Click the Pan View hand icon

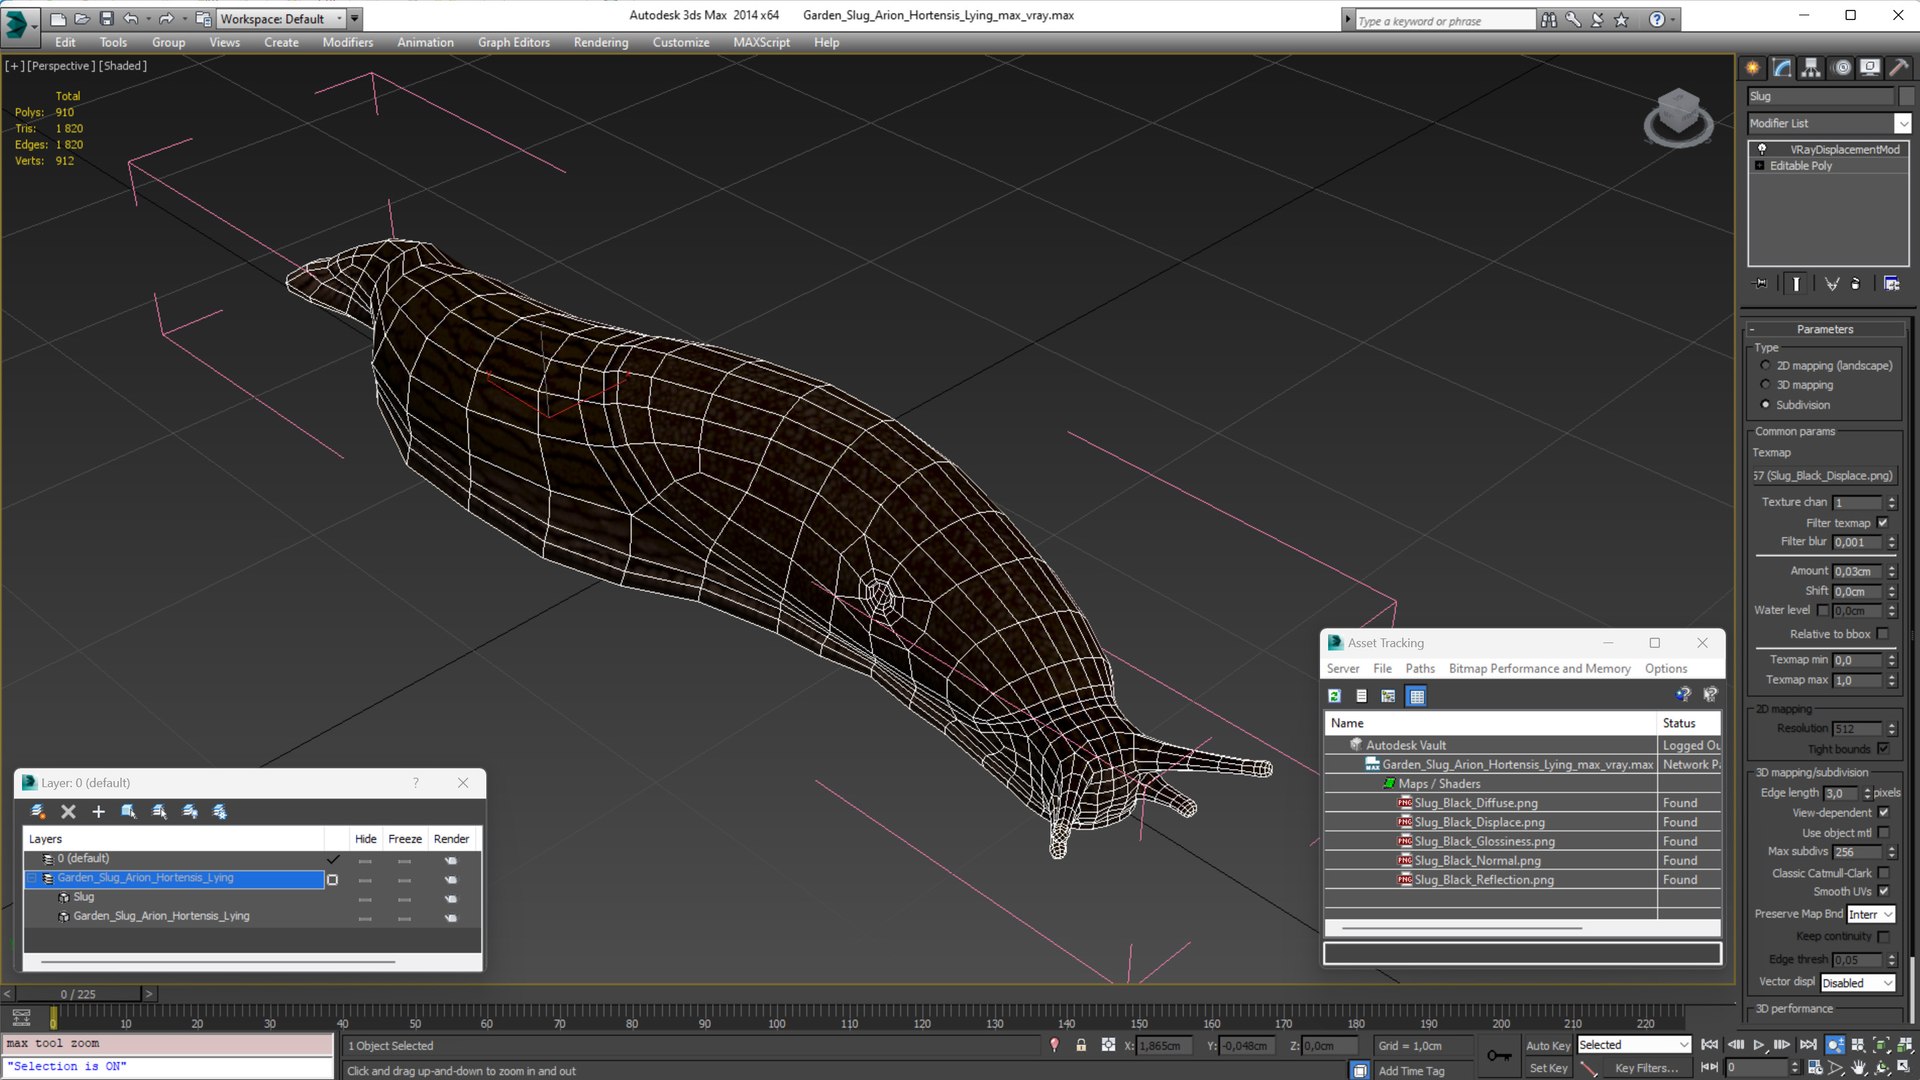click(x=1858, y=1068)
